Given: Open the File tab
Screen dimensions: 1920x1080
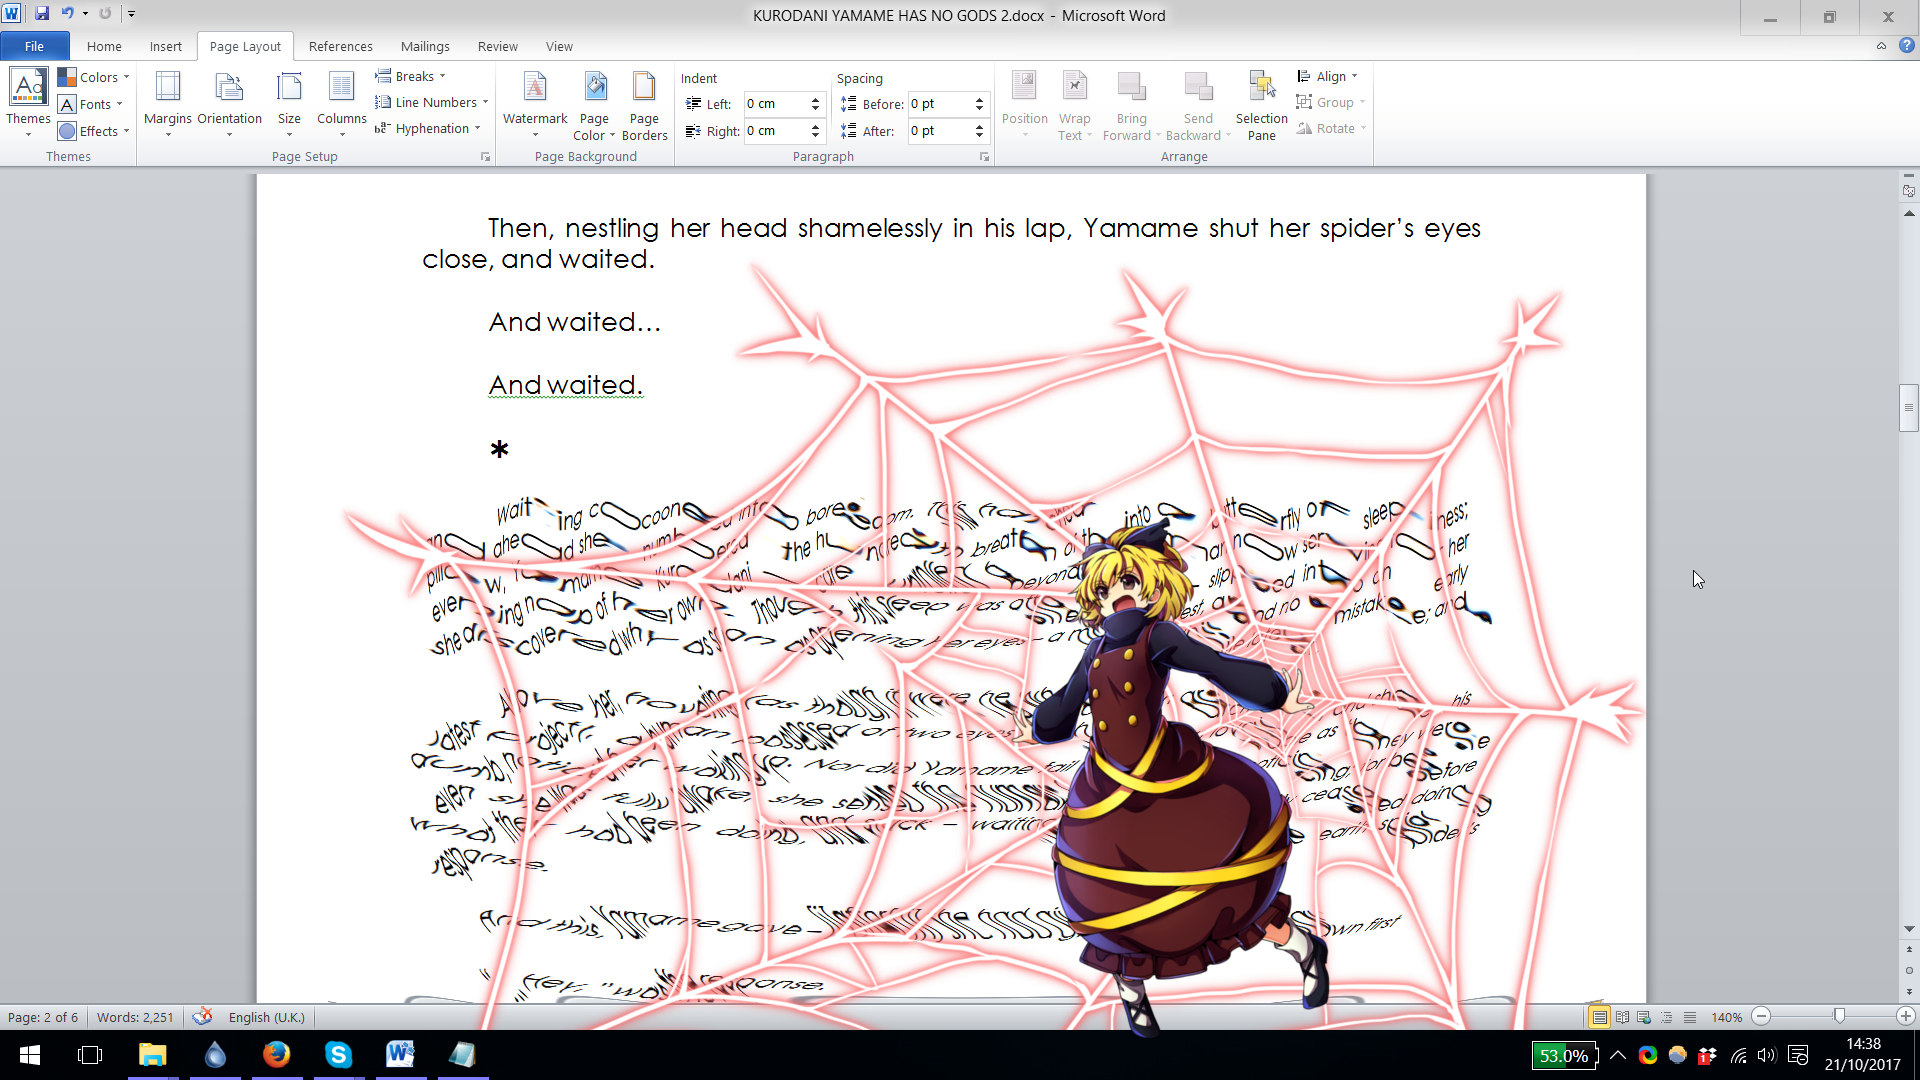Looking at the screenshot, I should [x=35, y=46].
